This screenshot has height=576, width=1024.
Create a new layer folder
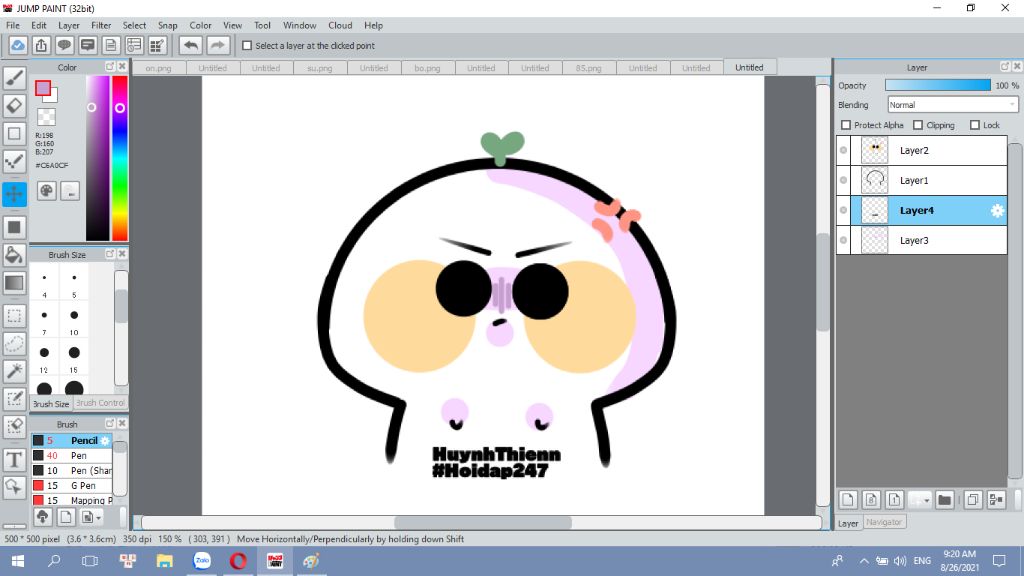point(944,500)
